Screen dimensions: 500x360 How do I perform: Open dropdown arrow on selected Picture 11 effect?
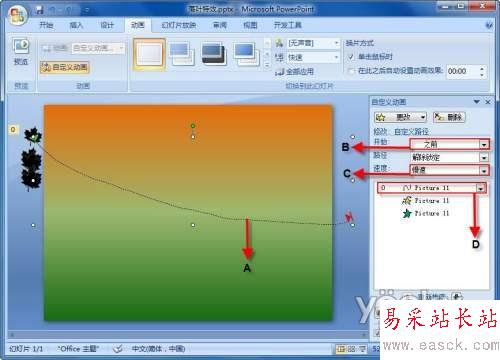pos(480,188)
